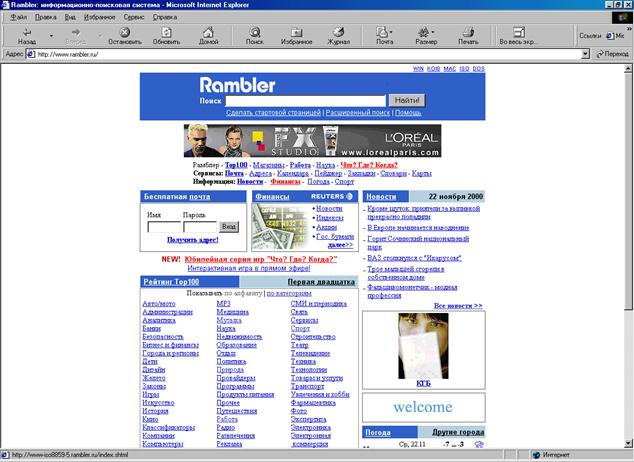Select the ISO encoding link

[464, 69]
